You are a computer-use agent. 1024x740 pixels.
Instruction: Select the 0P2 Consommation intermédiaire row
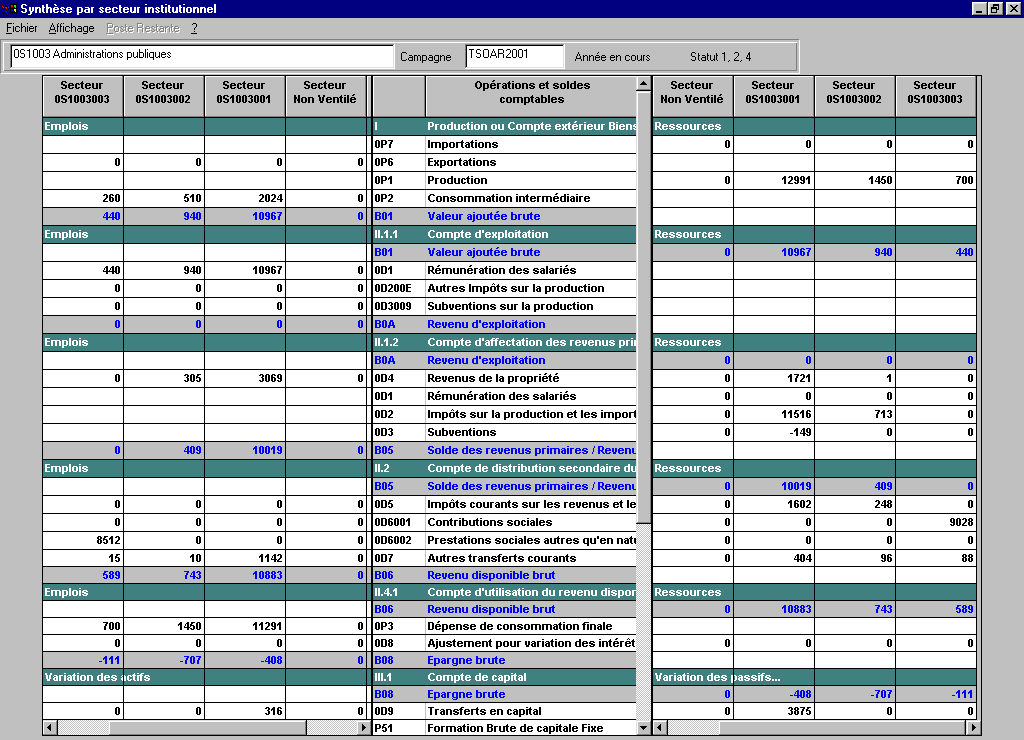point(504,198)
